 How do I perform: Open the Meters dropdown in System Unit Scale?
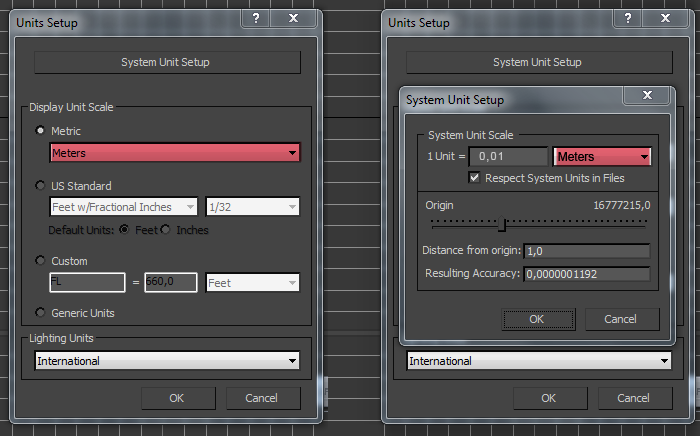602,157
